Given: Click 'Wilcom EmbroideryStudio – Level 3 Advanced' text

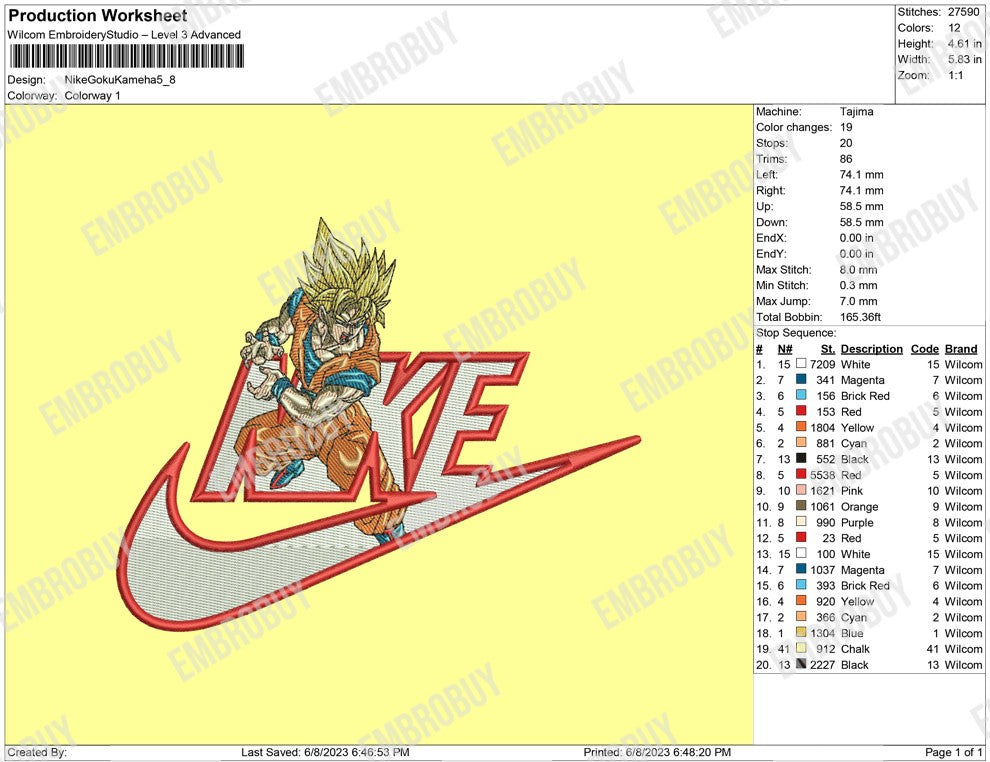Looking at the screenshot, I should point(124,35).
